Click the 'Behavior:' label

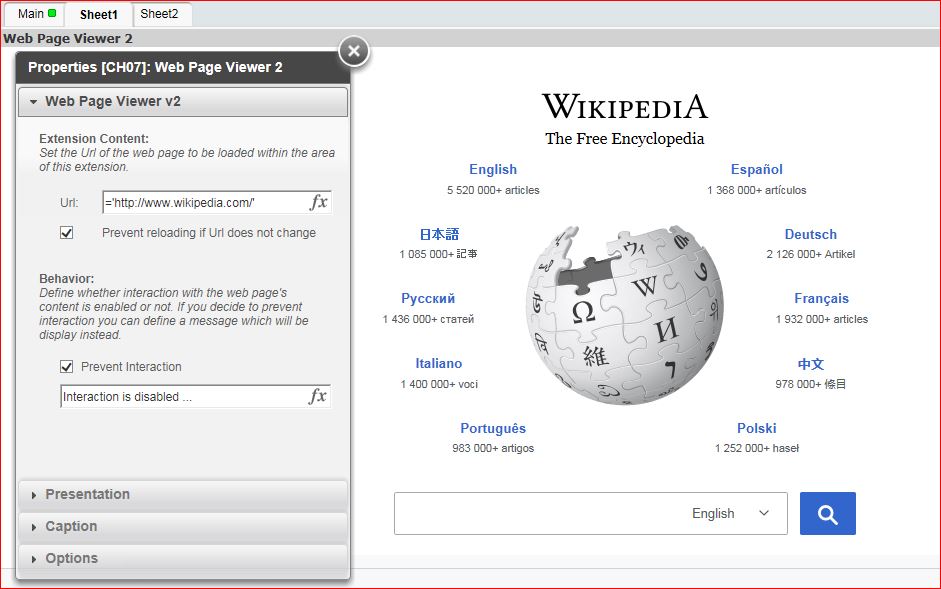[x=67, y=279]
